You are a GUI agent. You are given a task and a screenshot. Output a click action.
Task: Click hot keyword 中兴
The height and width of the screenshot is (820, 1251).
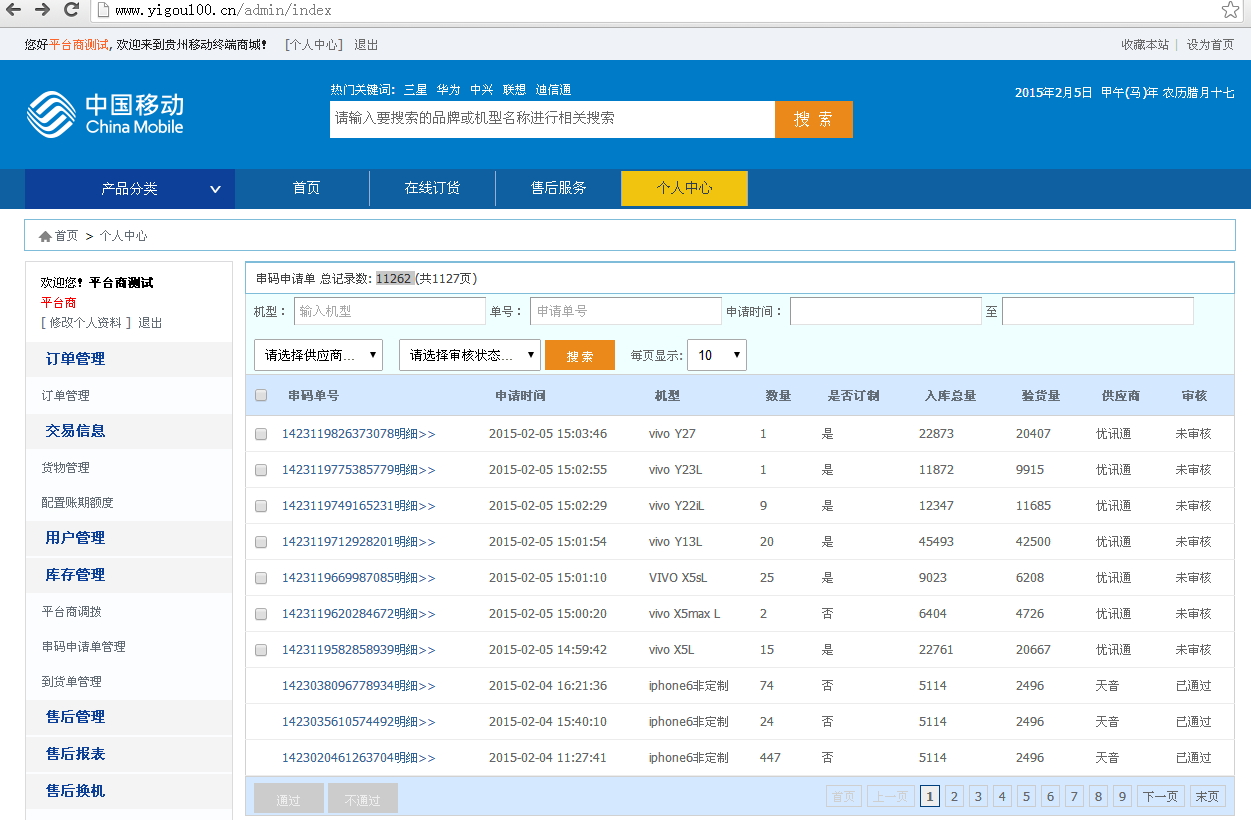click(481, 90)
